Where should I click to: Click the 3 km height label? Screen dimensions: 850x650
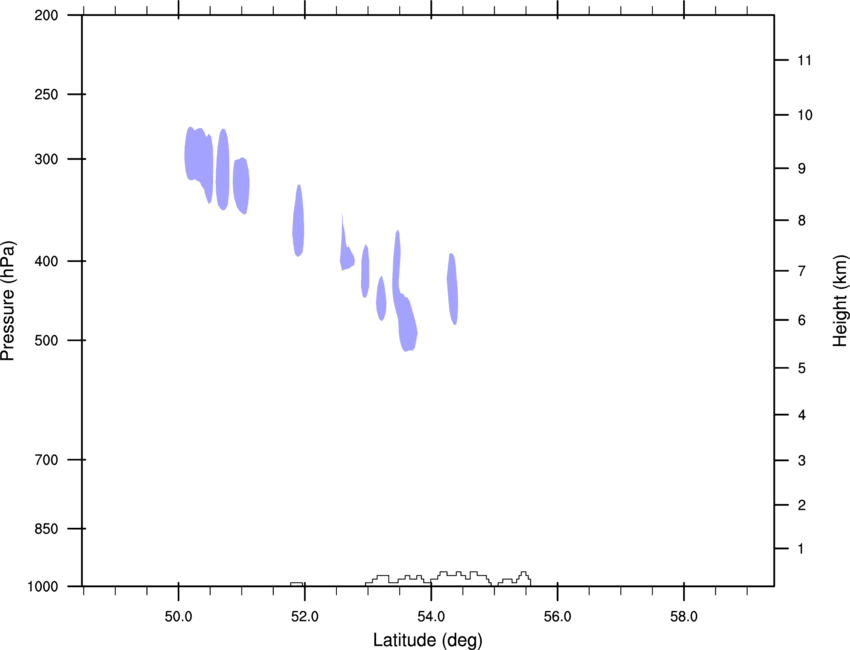pos(802,460)
